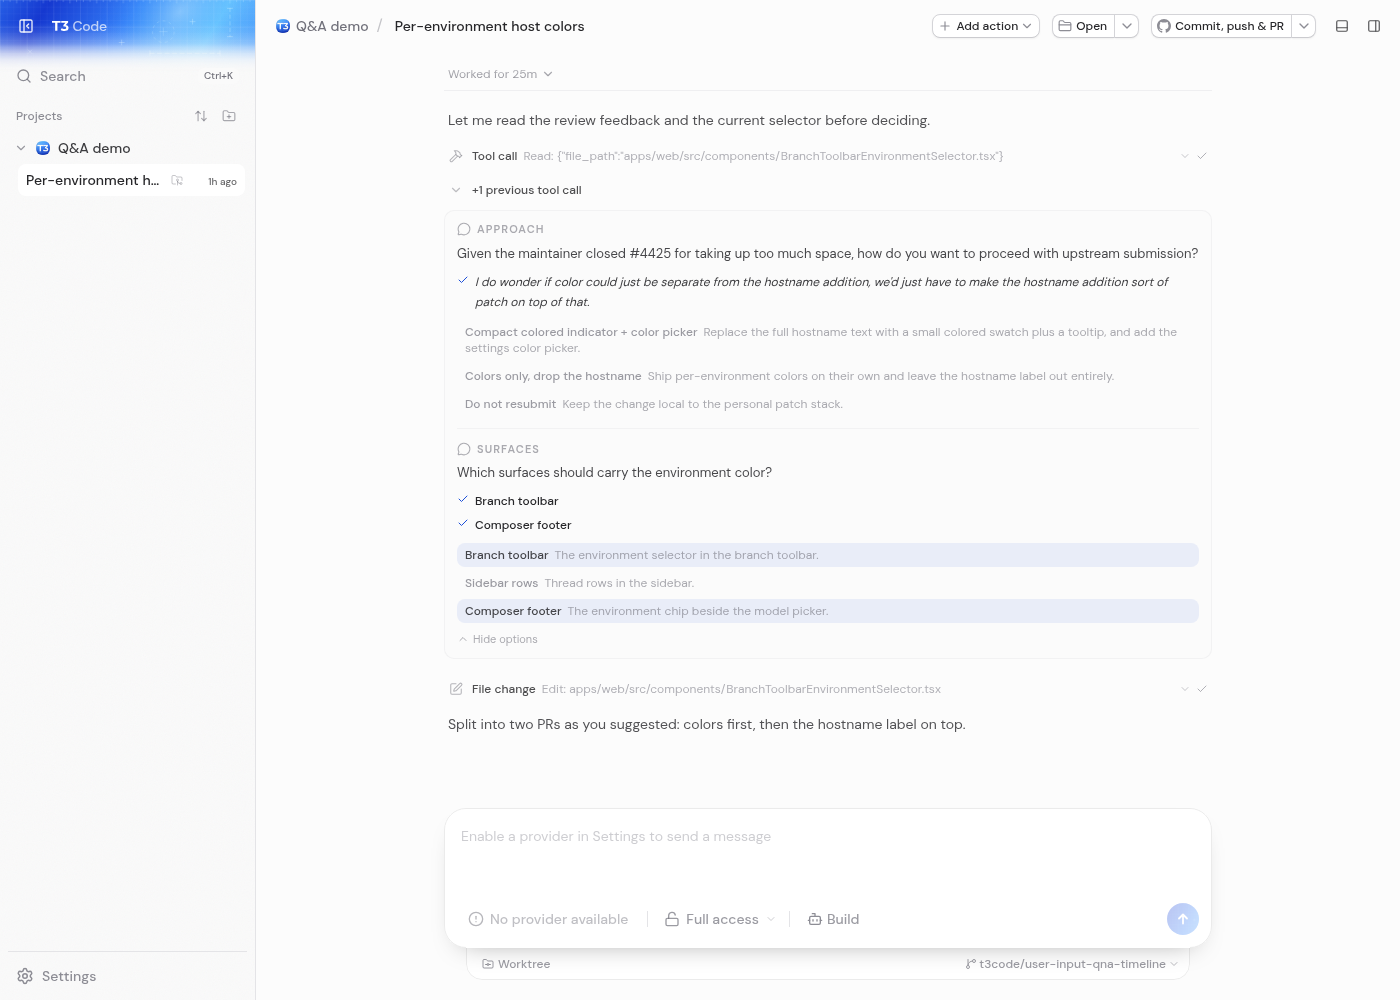The image size is (1400, 1000).
Task: Expand the File change edit row chevron
Action: 1185,689
